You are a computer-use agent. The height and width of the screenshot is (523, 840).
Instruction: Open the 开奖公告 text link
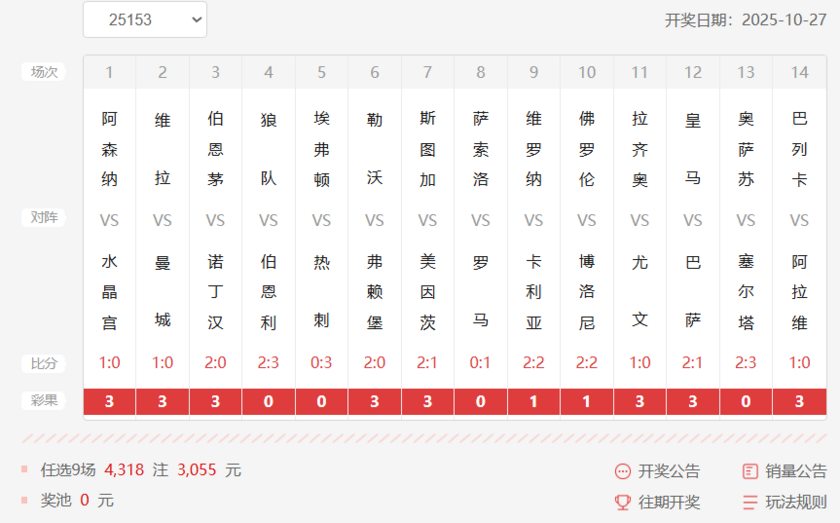pyautogui.click(x=669, y=471)
